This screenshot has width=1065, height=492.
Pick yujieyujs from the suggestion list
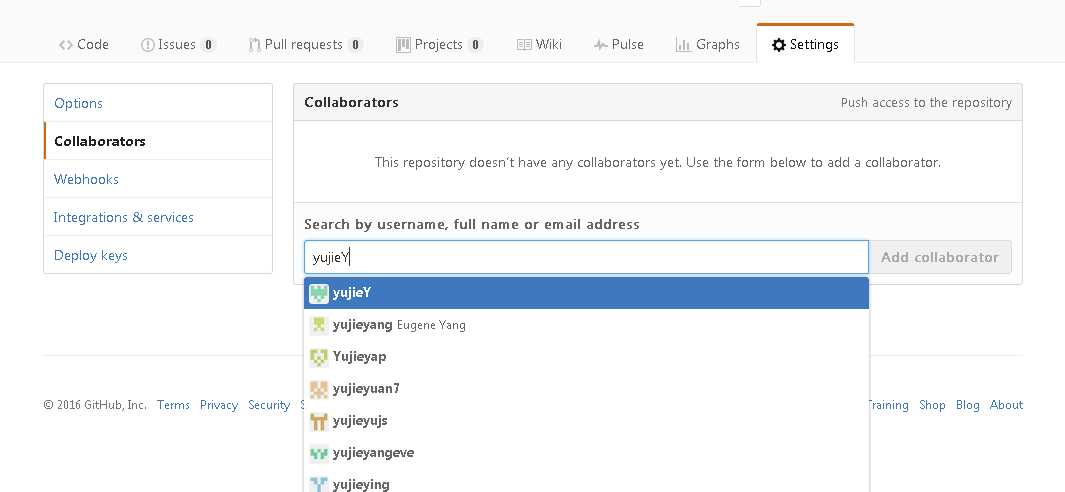click(x=586, y=421)
